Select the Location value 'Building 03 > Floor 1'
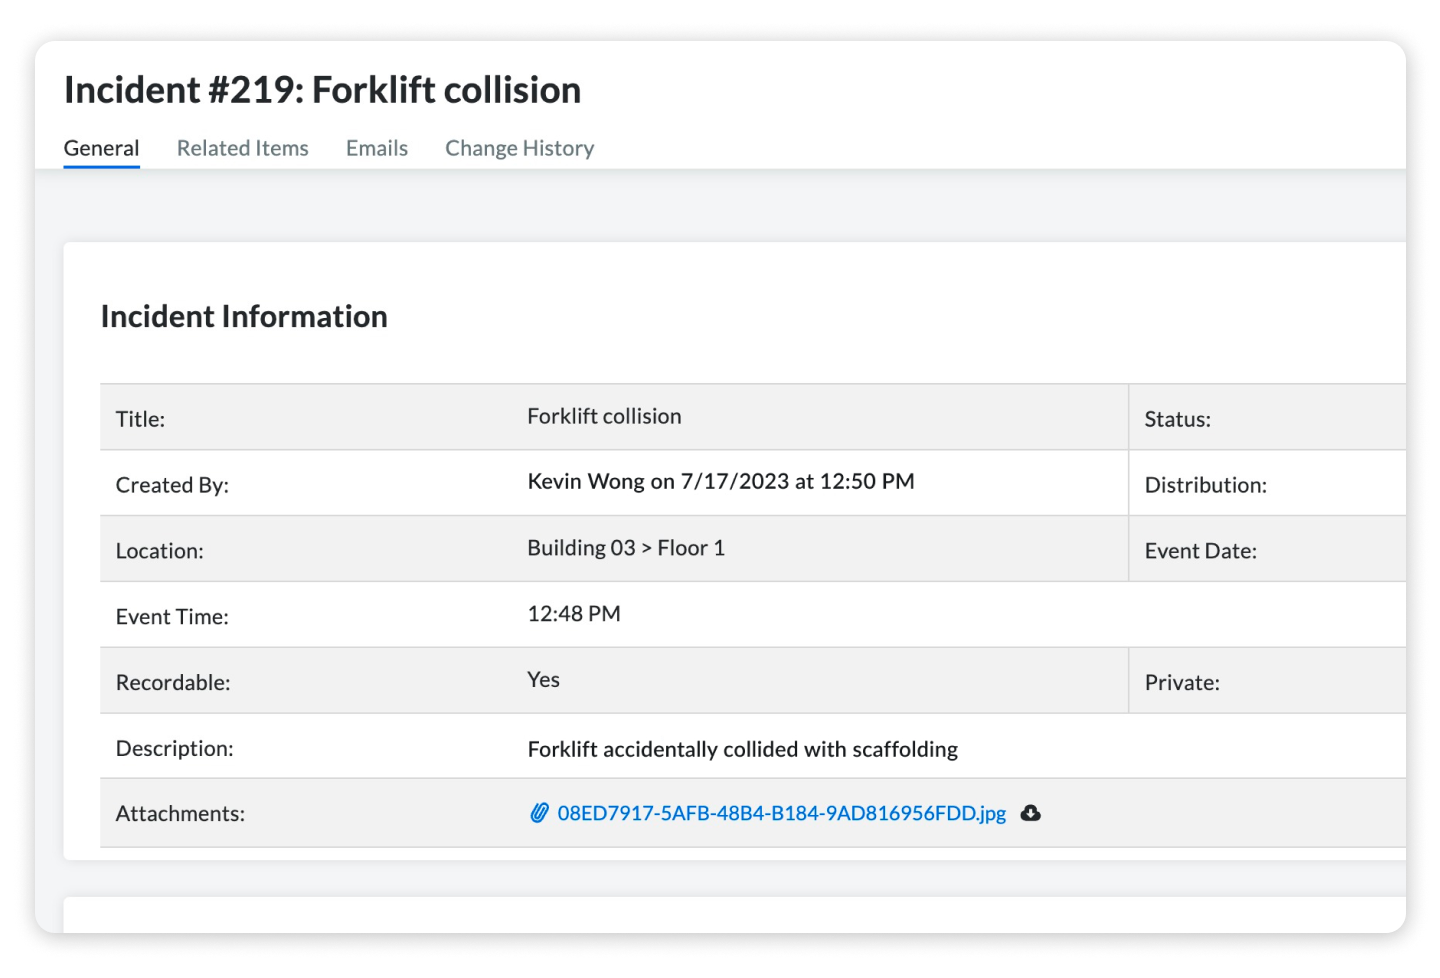 (626, 547)
